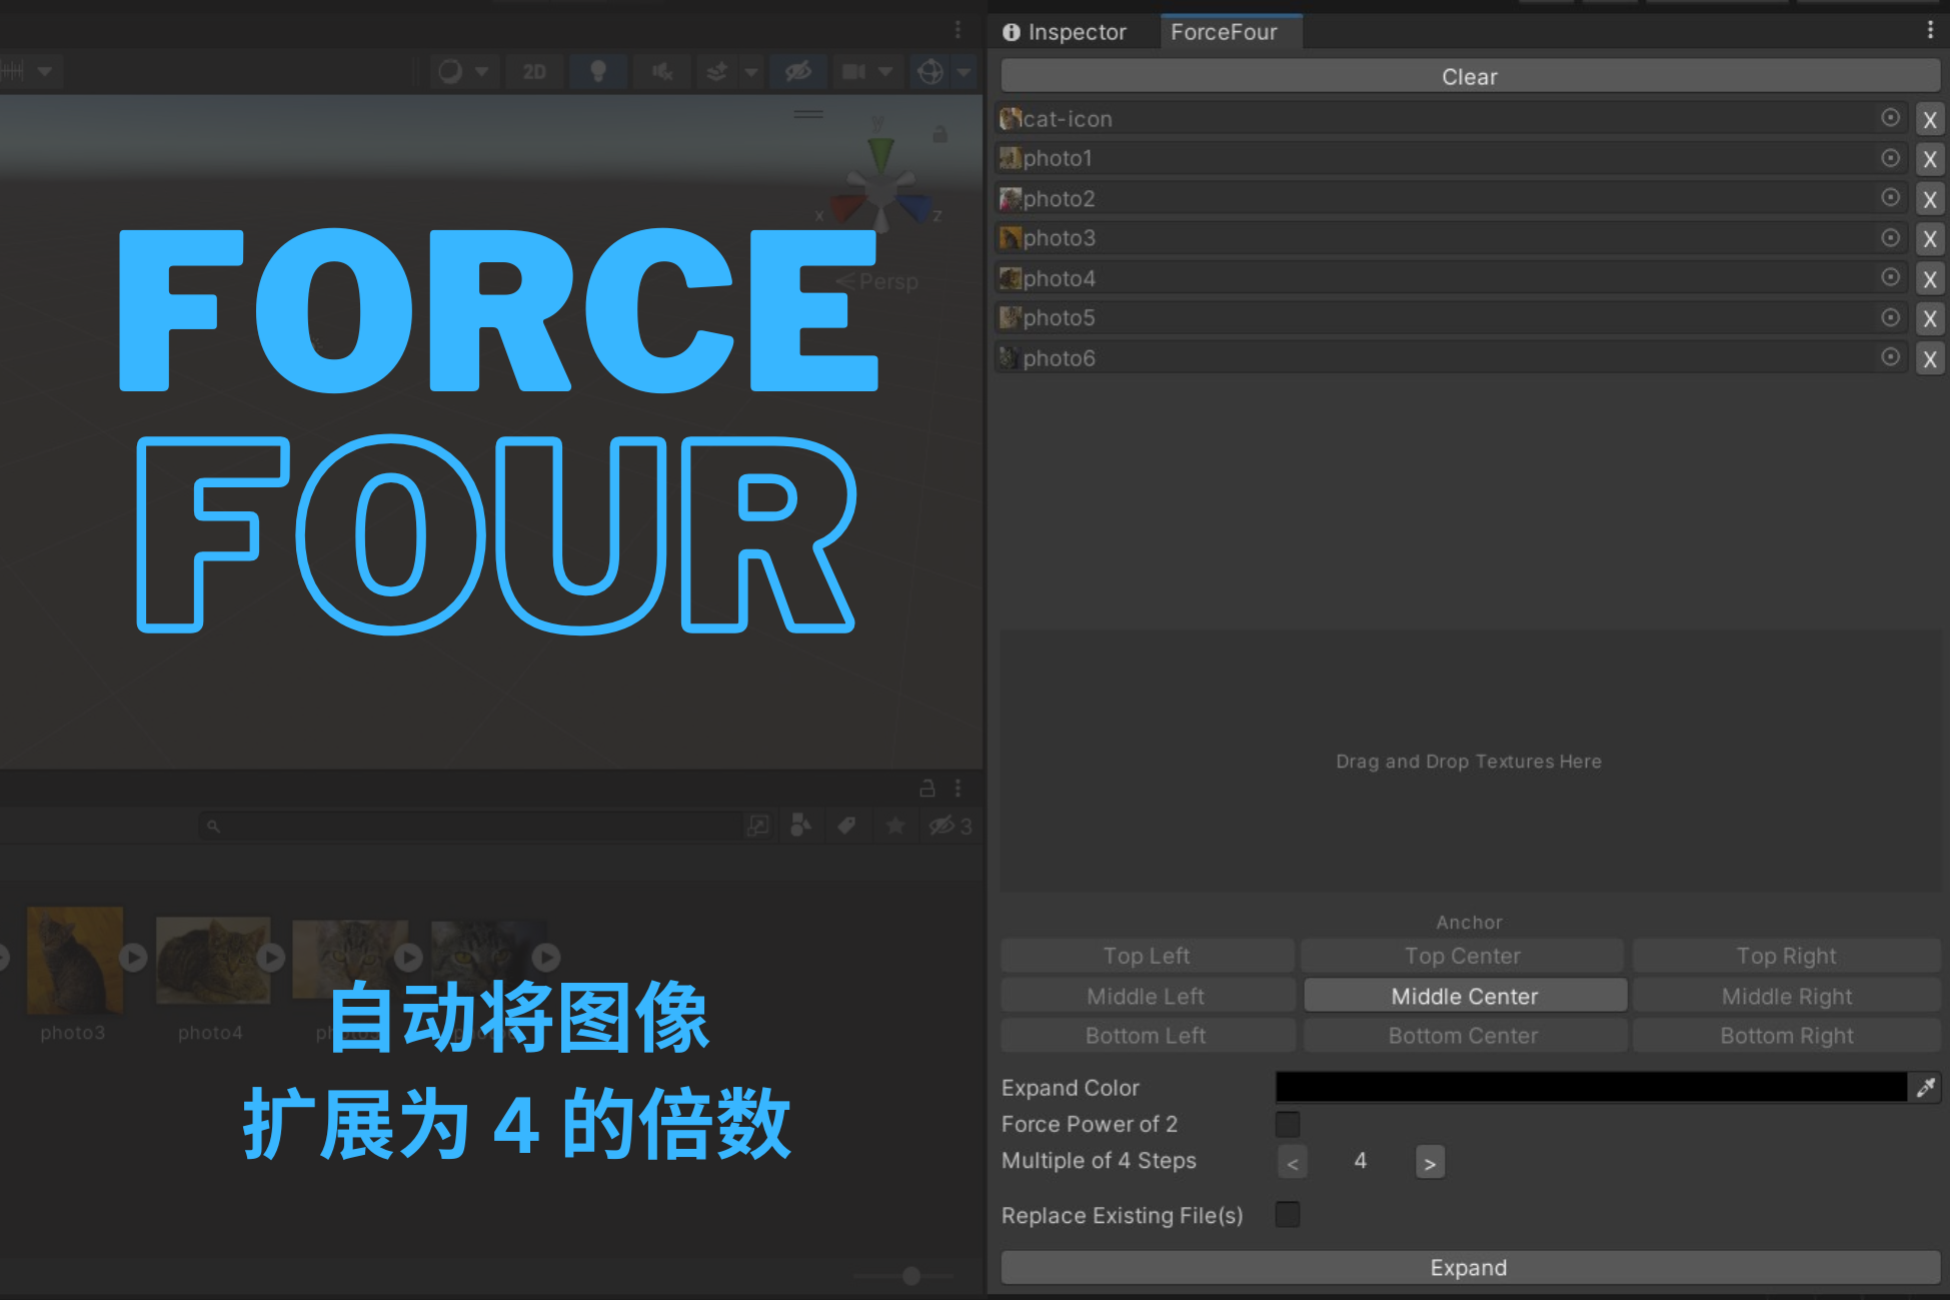Open object picker for photo4

pyautogui.click(x=1890, y=277)
